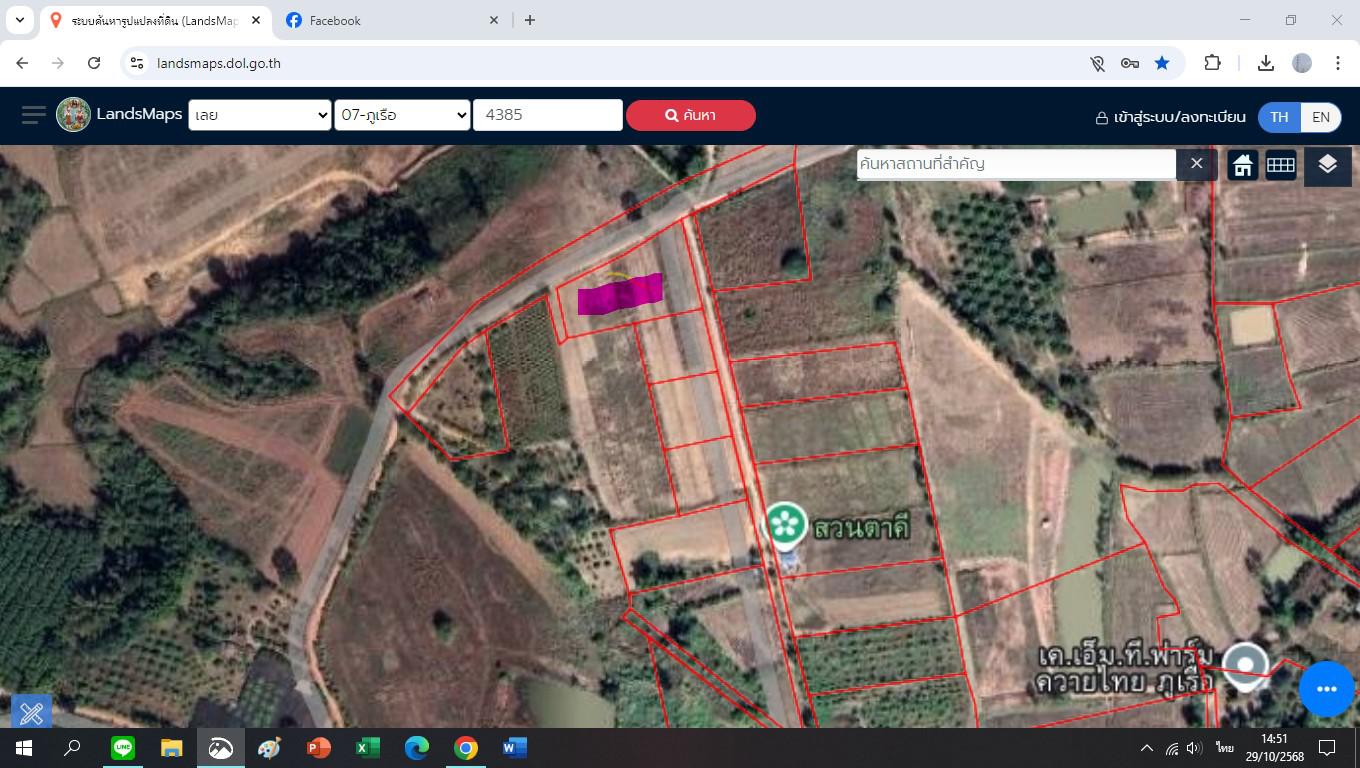The width and height of the screenshot is (1360, 768).
Task: Click the magenta highlighted land parcel
Action: coord(620,294)
